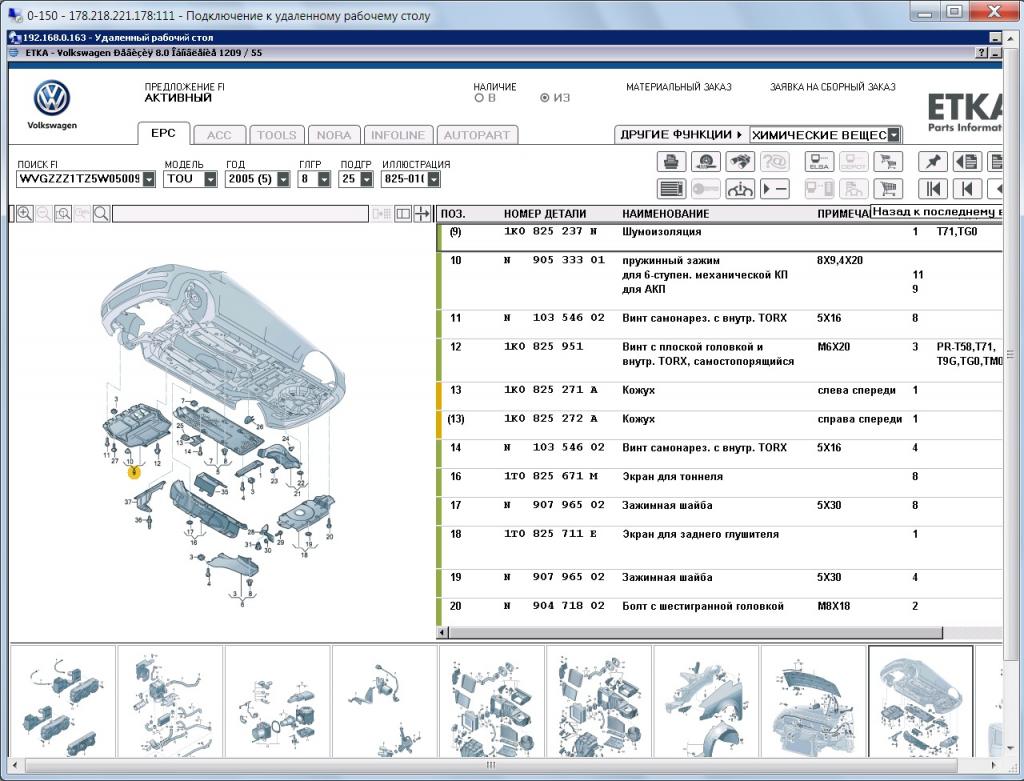Select the wheel arch liner thumbnail

point(706,701)
